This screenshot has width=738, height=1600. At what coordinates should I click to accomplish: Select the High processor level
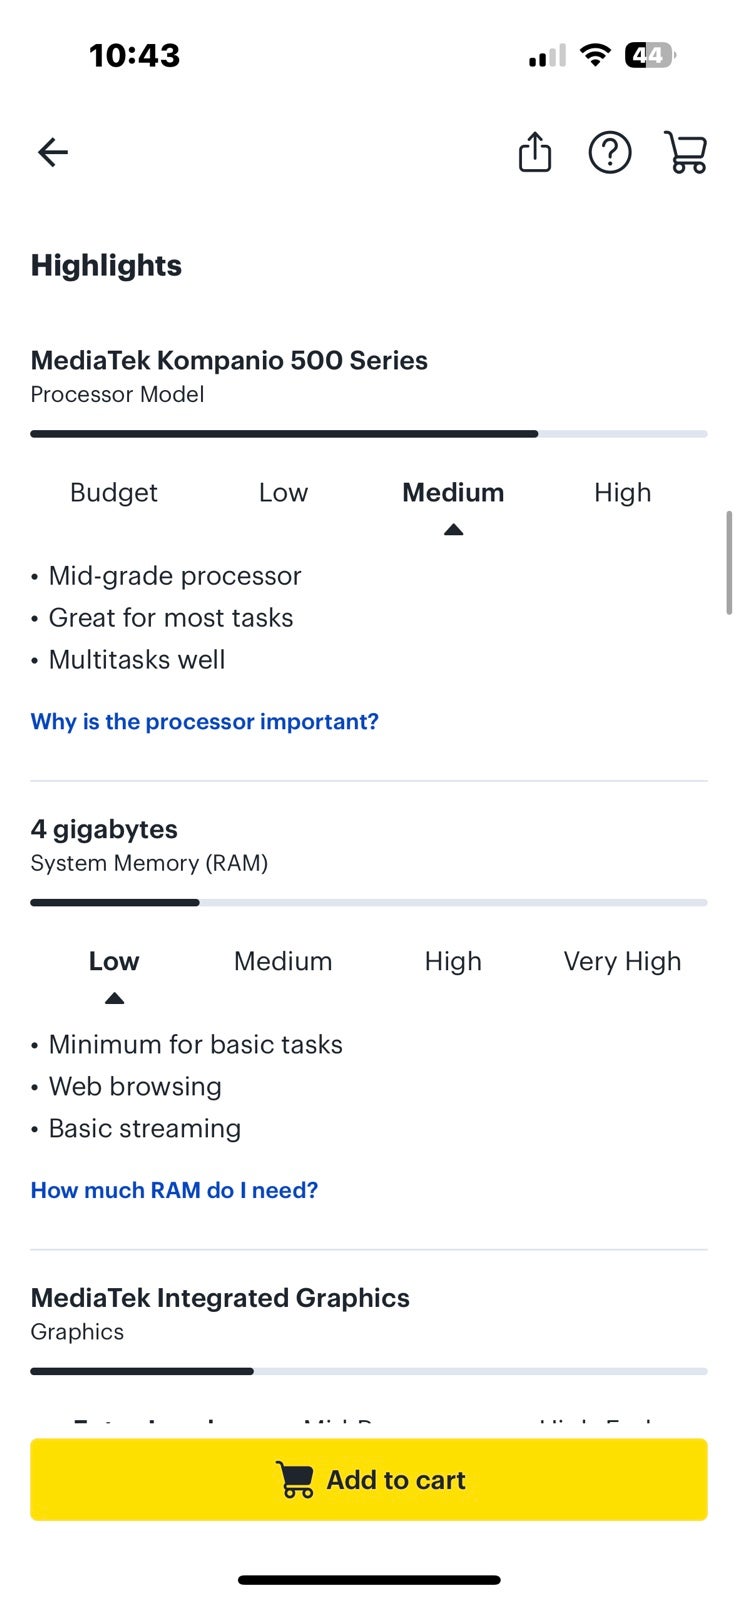[622, 492]
